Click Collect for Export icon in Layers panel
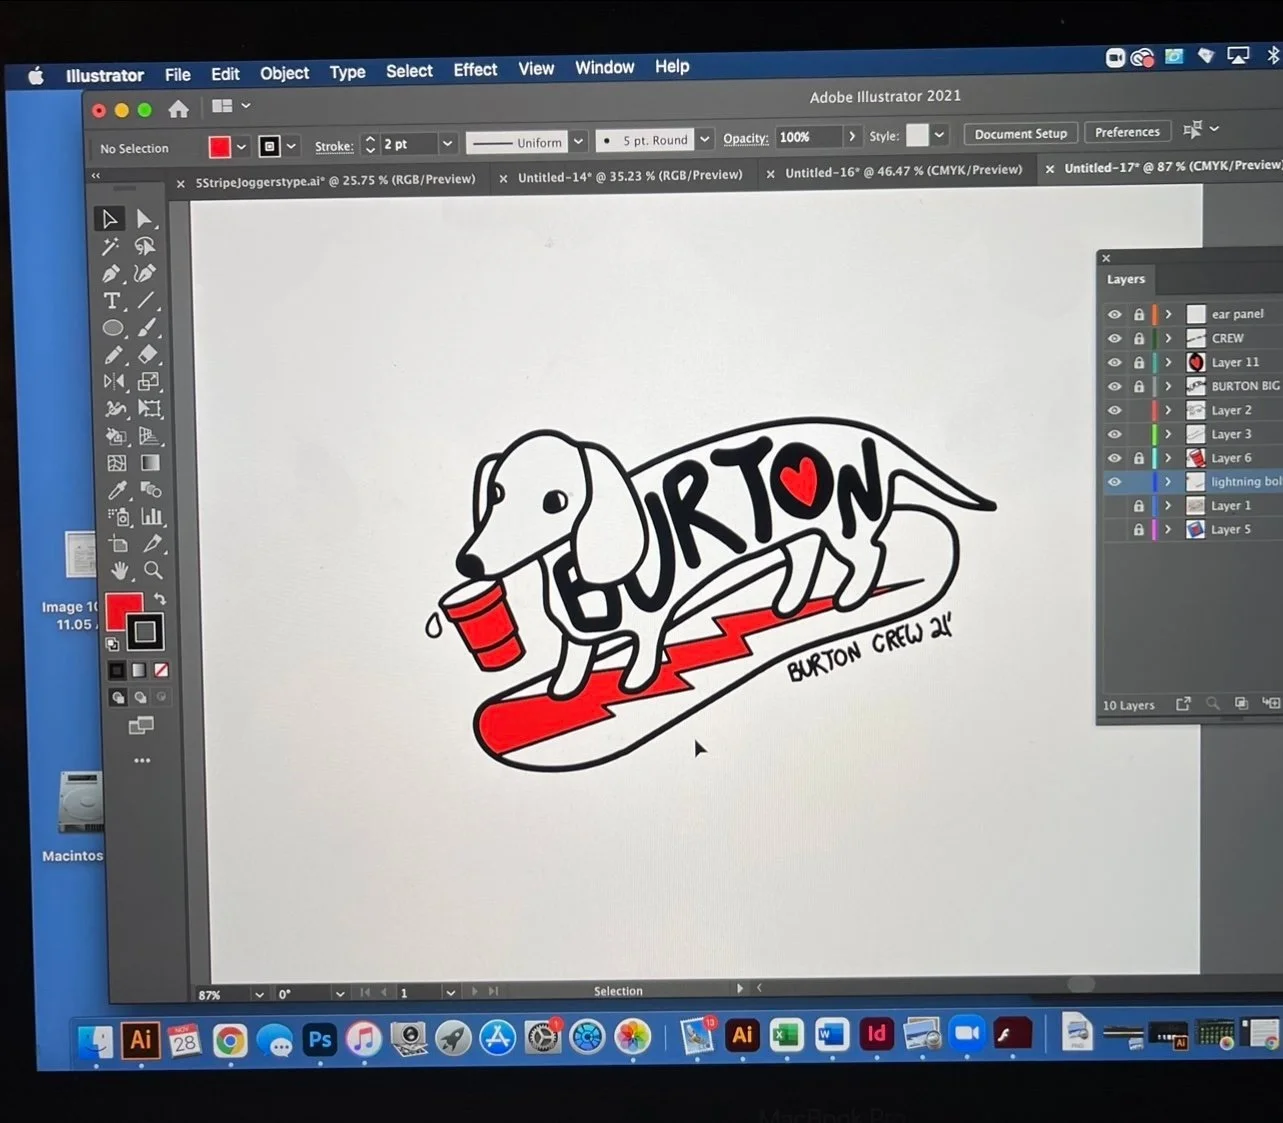Screen dimensions: 1283x1123 (x=1183, y=704)
